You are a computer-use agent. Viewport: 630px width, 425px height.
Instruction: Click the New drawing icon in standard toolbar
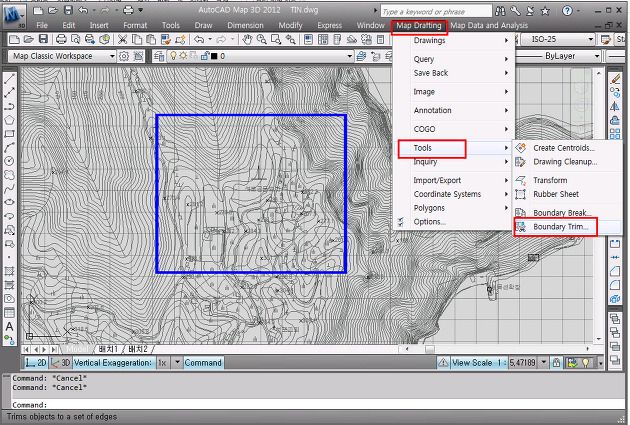tap(14, 39)
